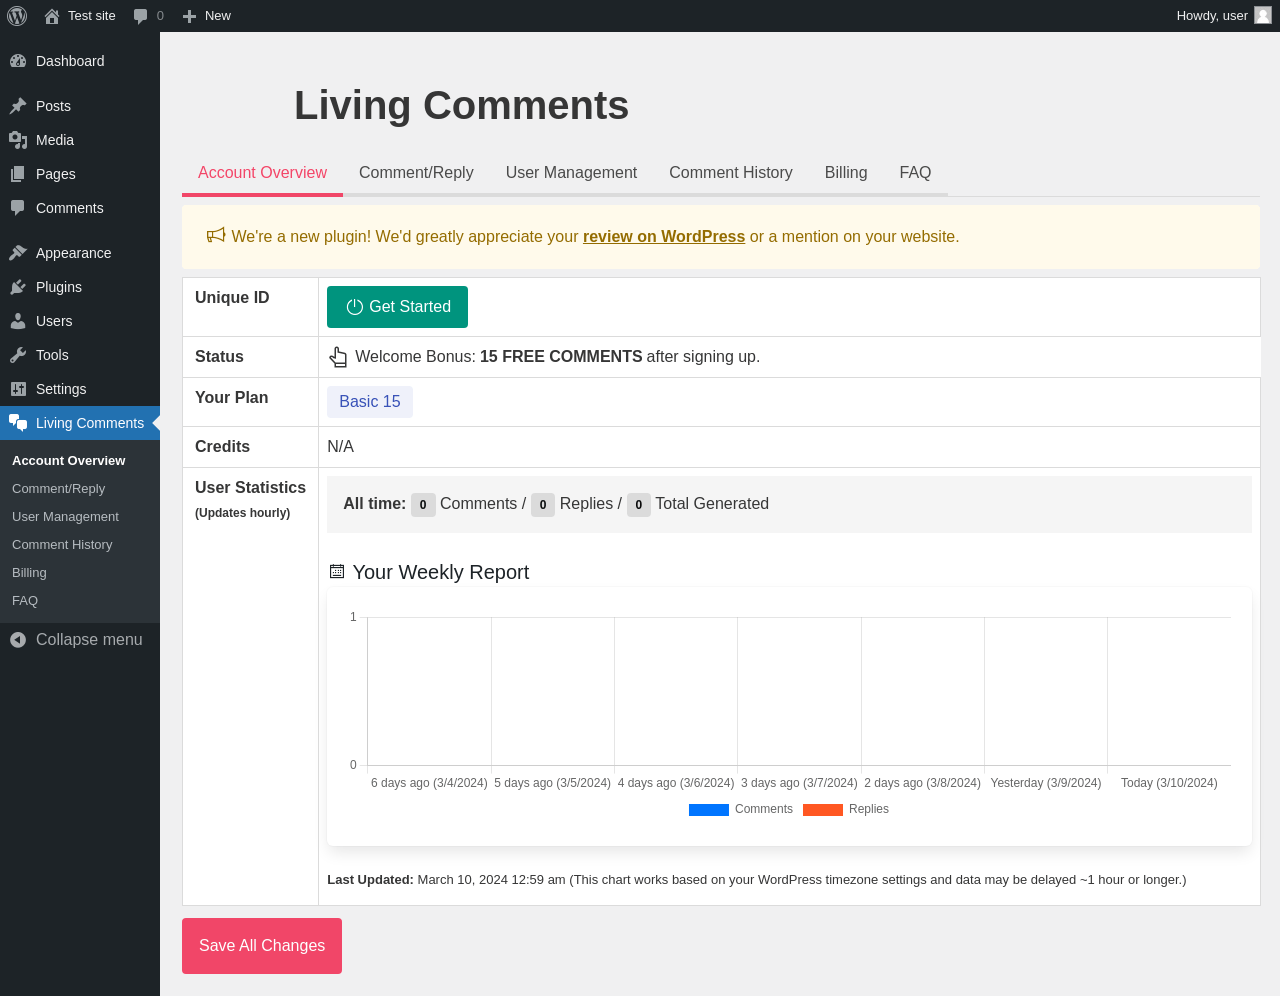The width and height of the screenshot is (1280, 996).
Task: Toggle the orange Replies chart legend swatch
Action: [x=823, y=810]
